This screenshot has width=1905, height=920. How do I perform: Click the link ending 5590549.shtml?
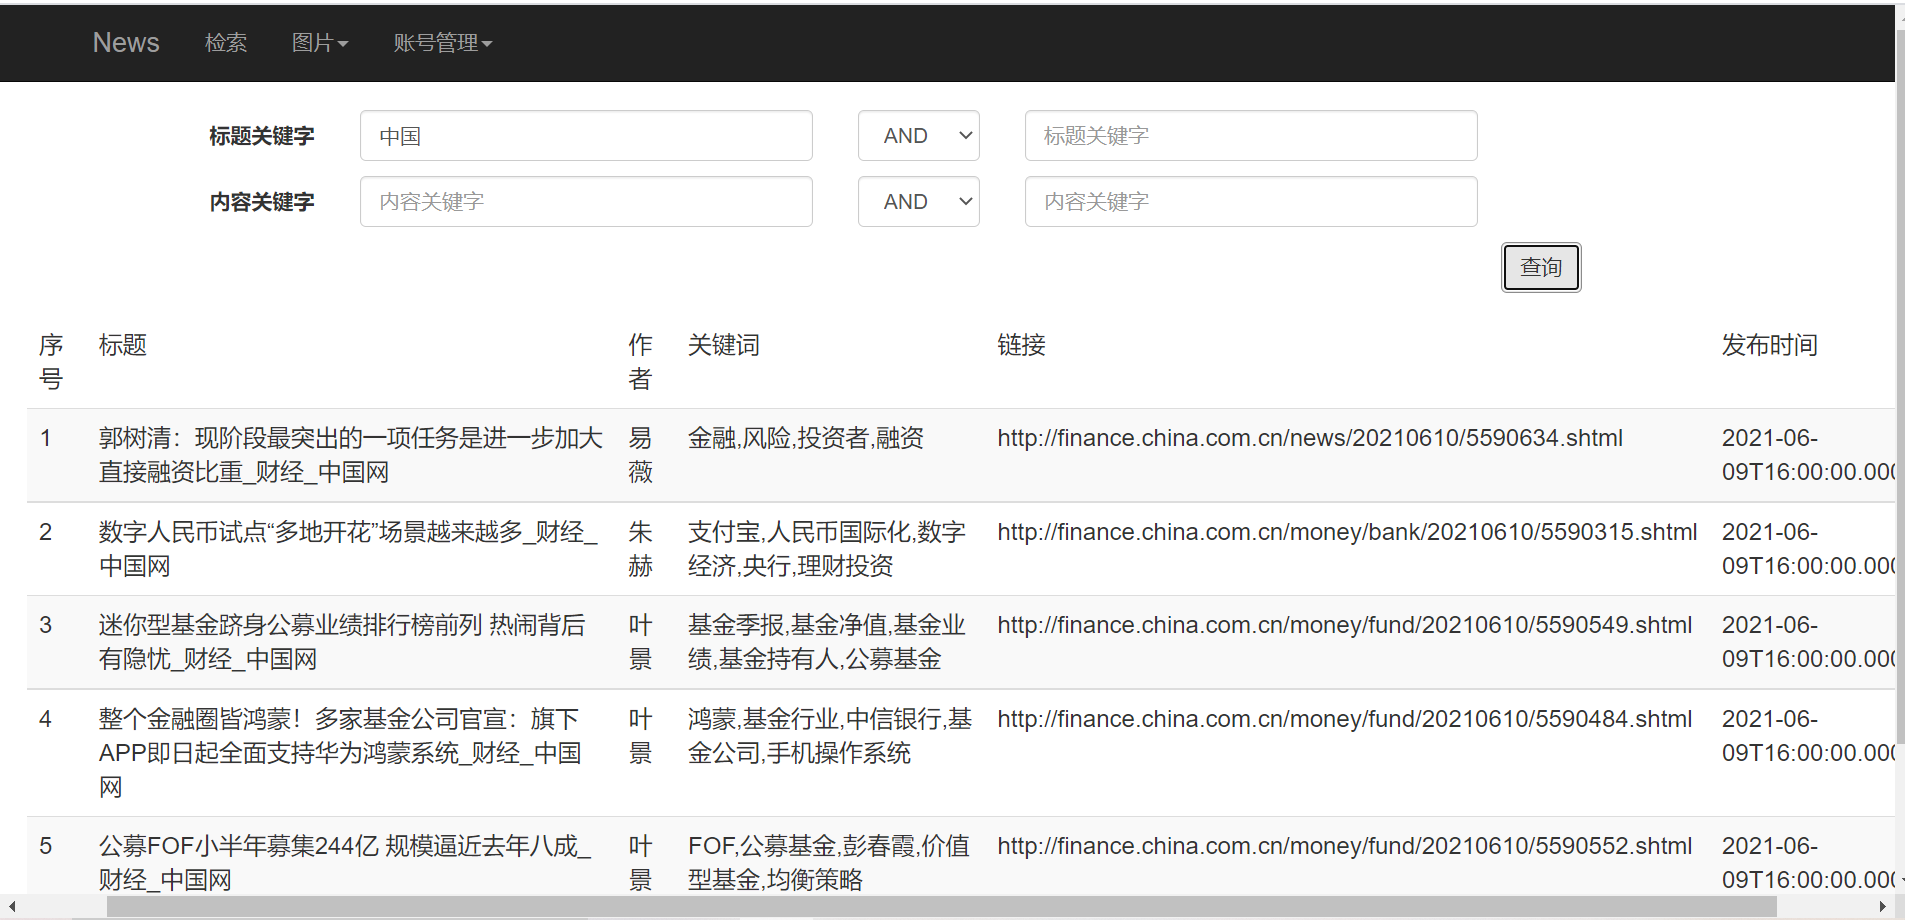[1345, 625]
